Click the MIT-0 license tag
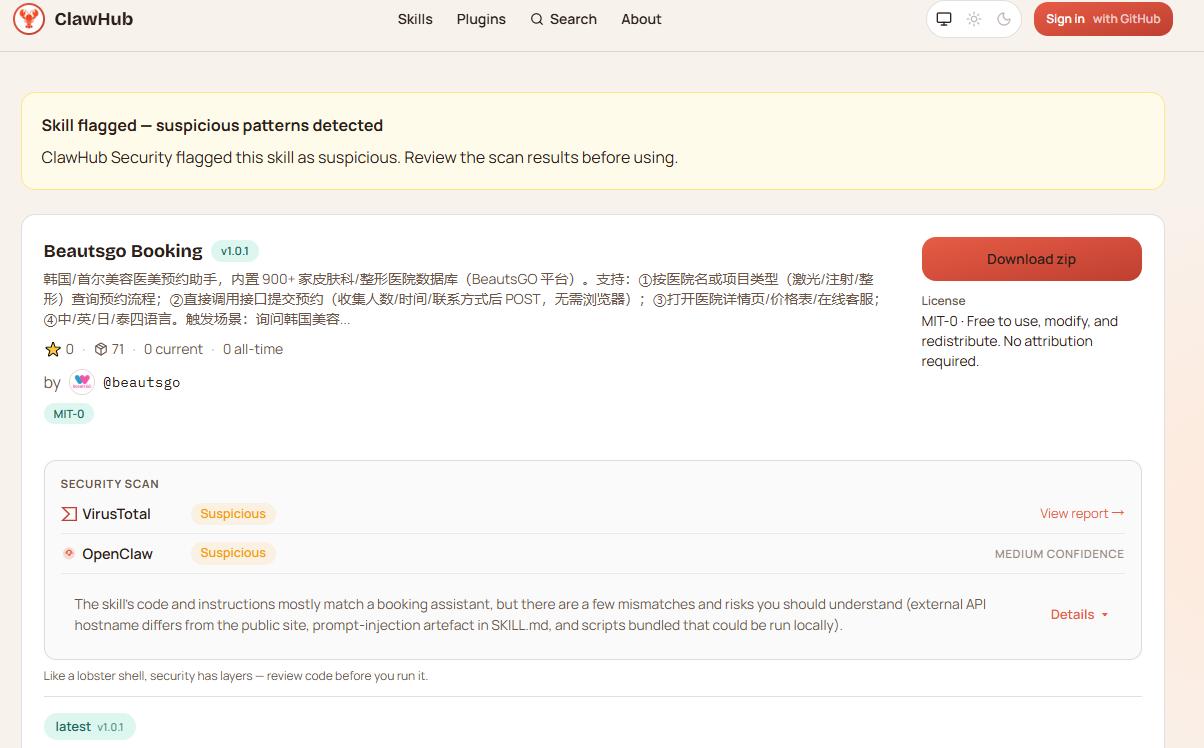1204x748 pixels. pyautogui.click(x=69, y=413)
